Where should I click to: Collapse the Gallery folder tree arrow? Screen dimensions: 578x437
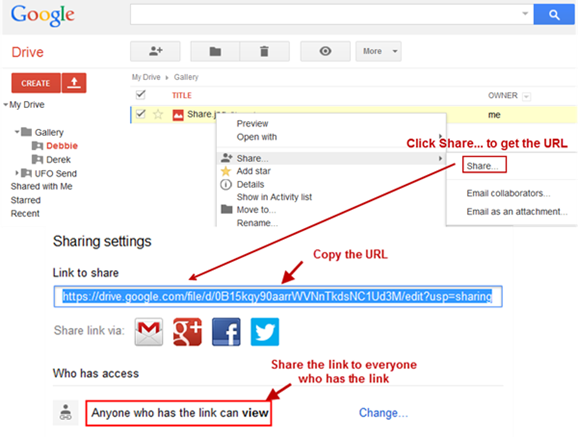click(x=17, y=132)
